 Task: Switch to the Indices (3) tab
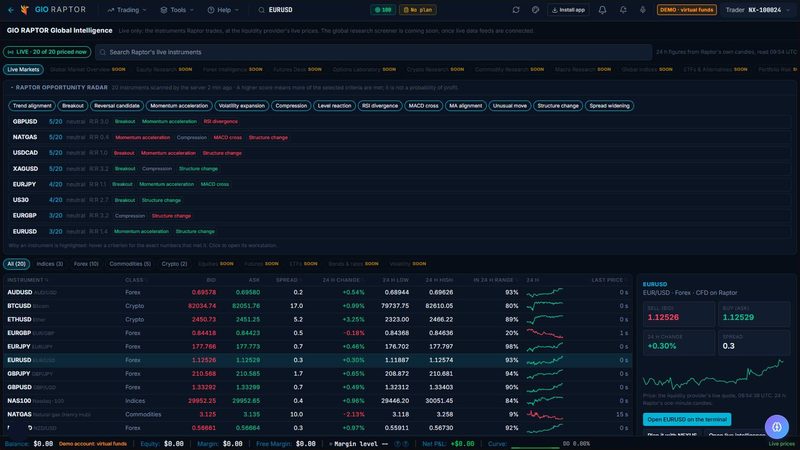(49, 264)
